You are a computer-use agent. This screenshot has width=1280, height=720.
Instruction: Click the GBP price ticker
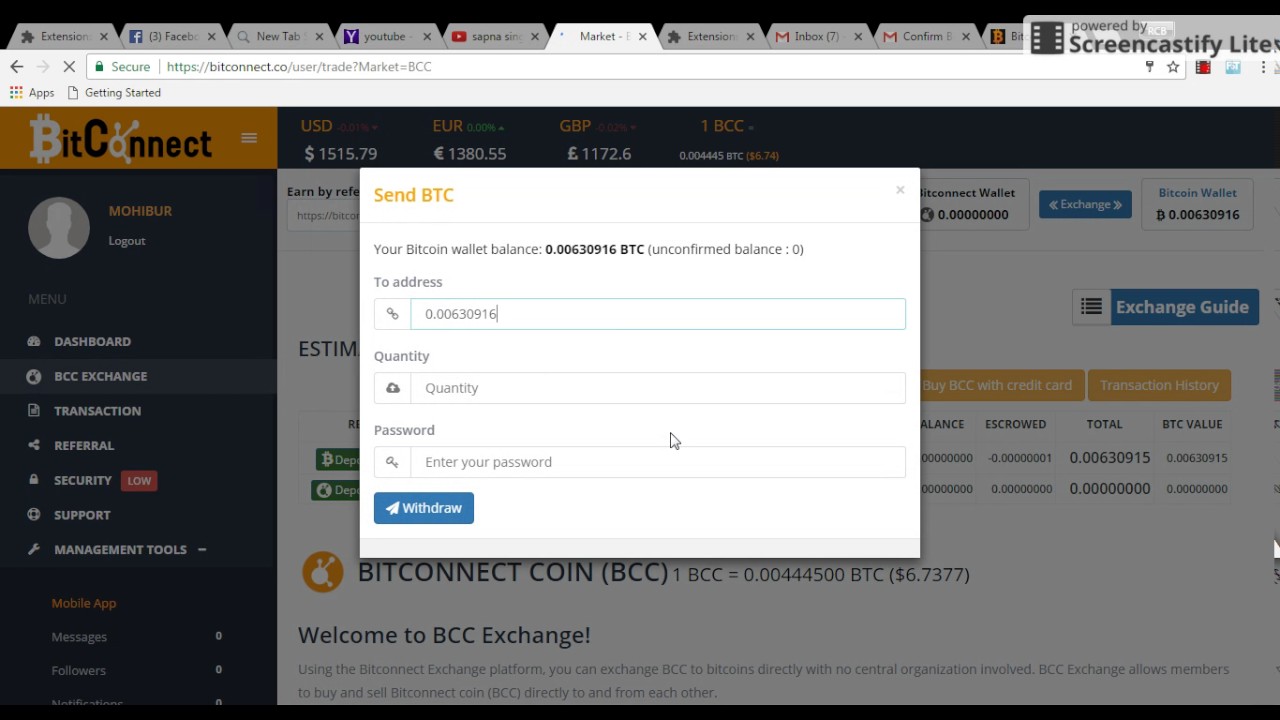click(x=598, y=140)
